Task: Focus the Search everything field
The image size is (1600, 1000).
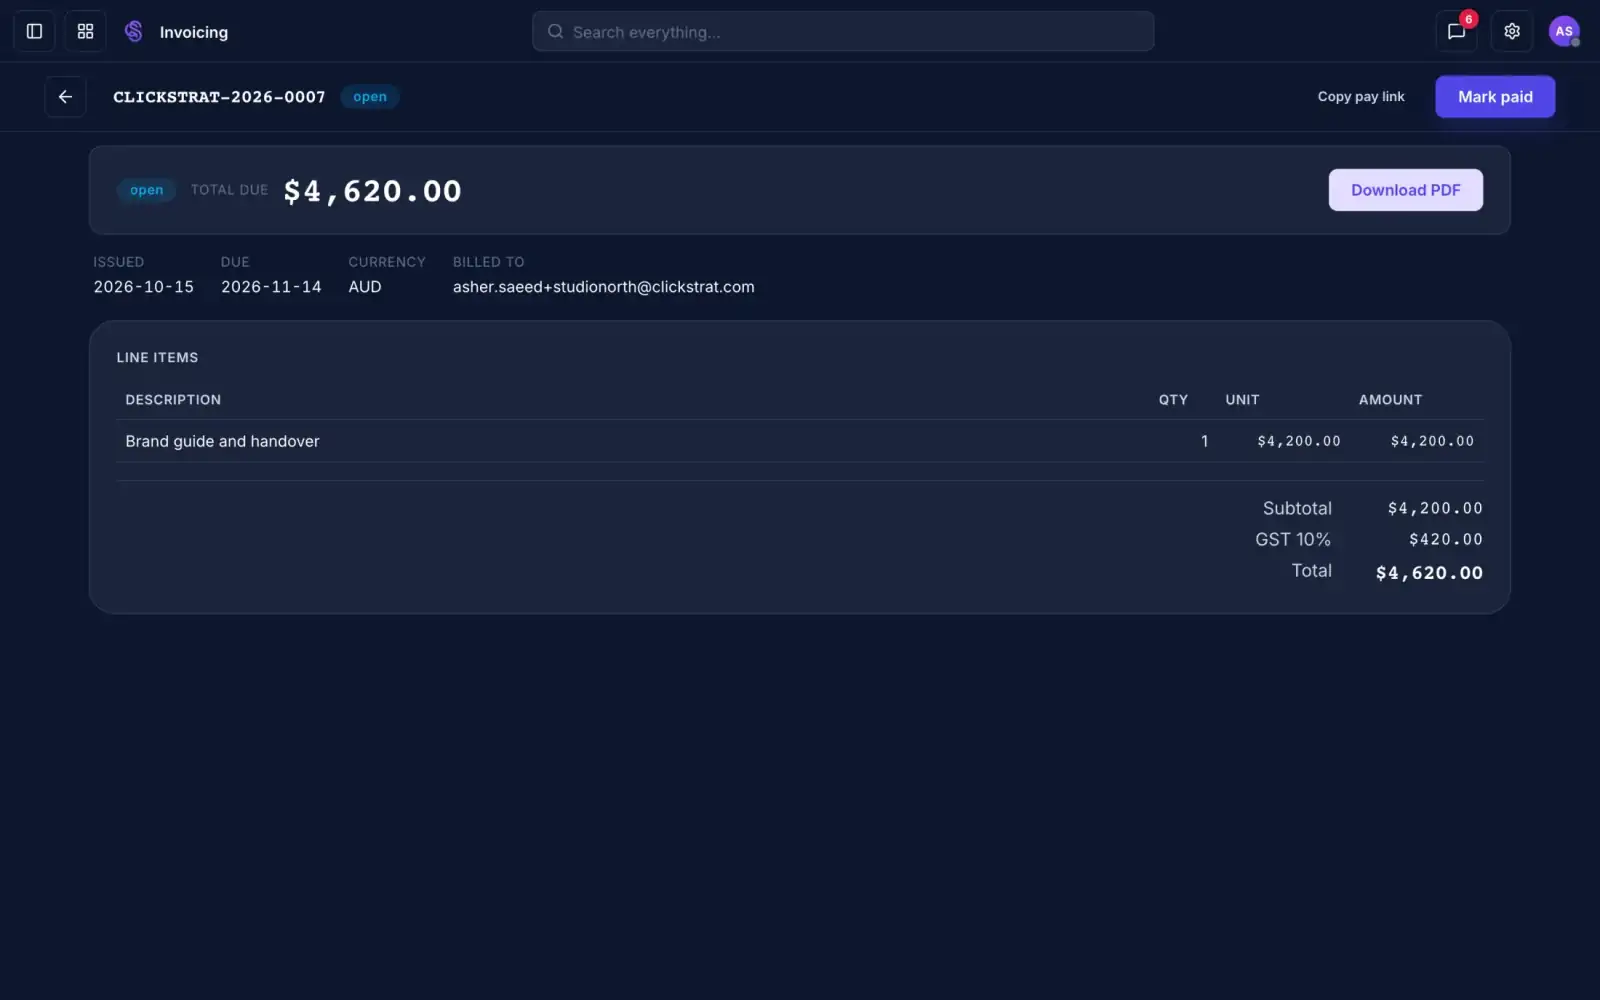Action: [x=843, y=31]
